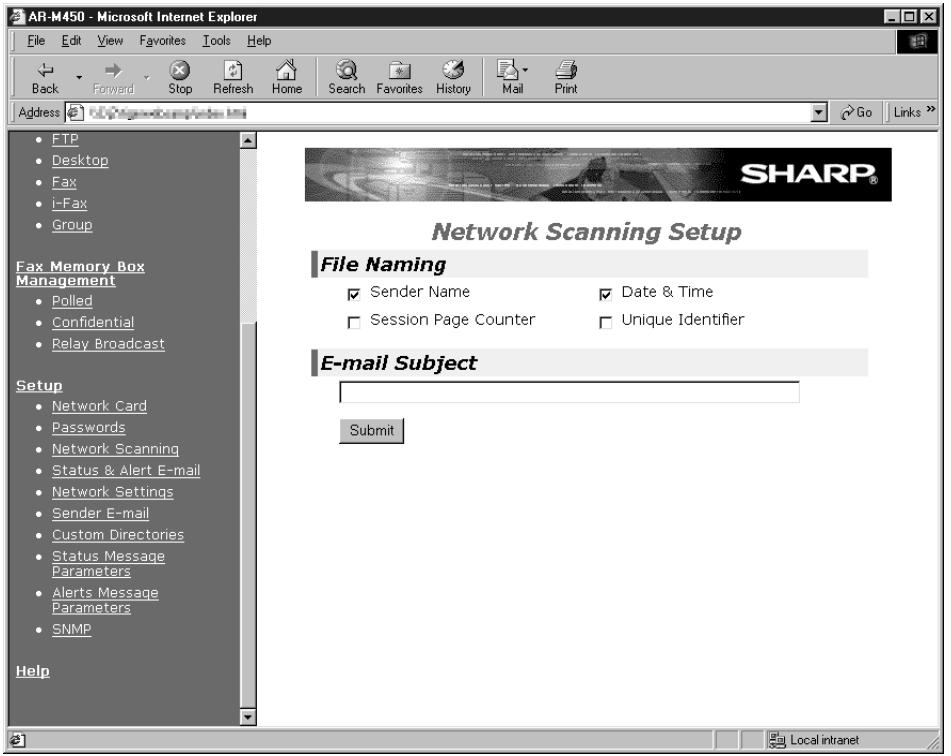Print the page with Print icon
Image resolution: width=951 pixels, height=756 pixels.
[x=566, y=70]
